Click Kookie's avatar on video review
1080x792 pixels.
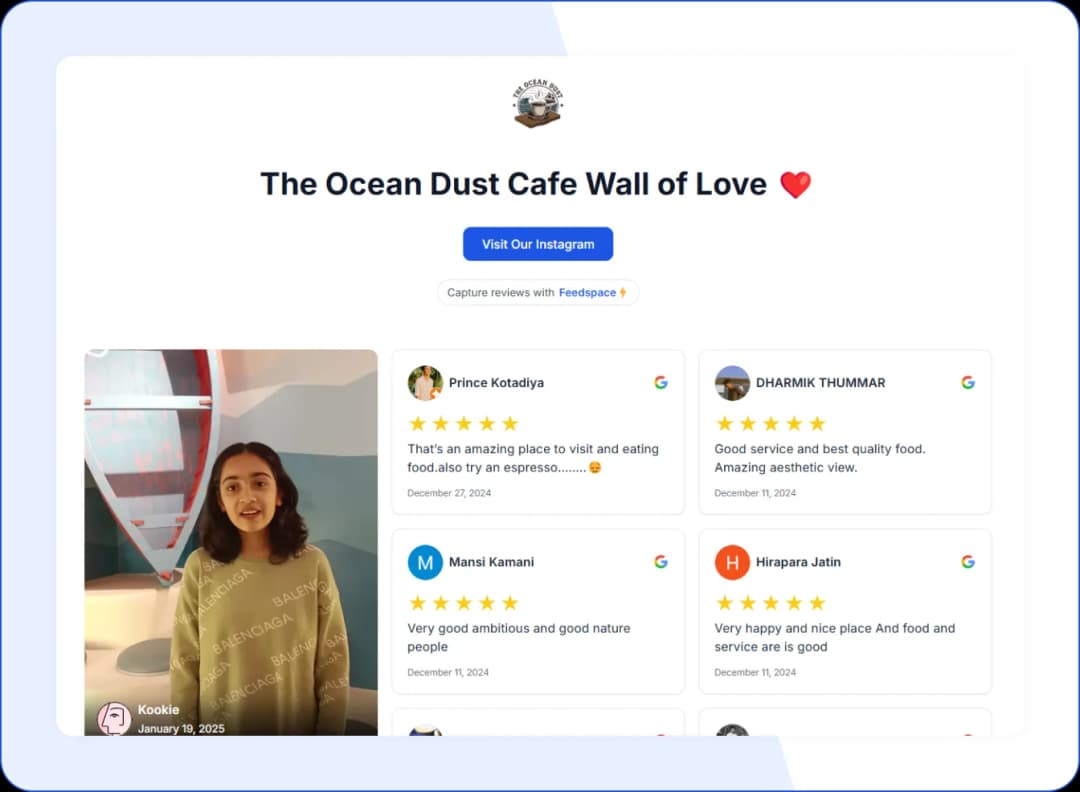(114, 718)
